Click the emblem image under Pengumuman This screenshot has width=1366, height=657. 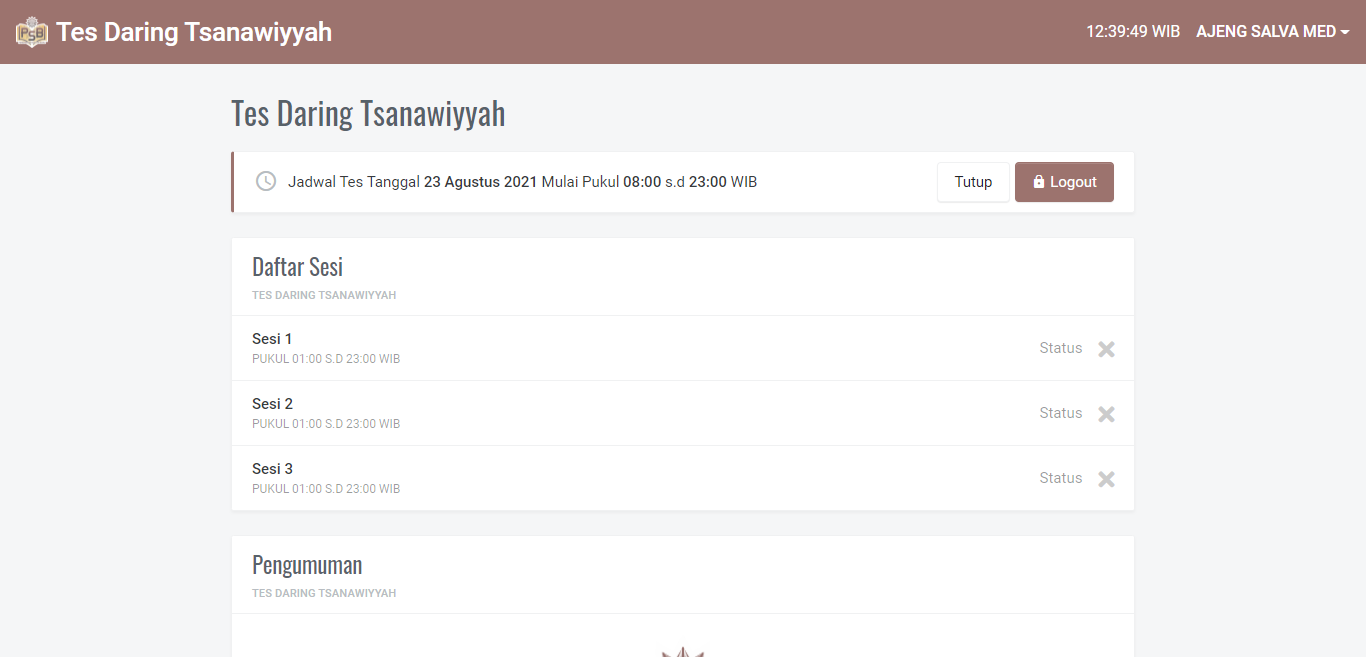(682, 652)
